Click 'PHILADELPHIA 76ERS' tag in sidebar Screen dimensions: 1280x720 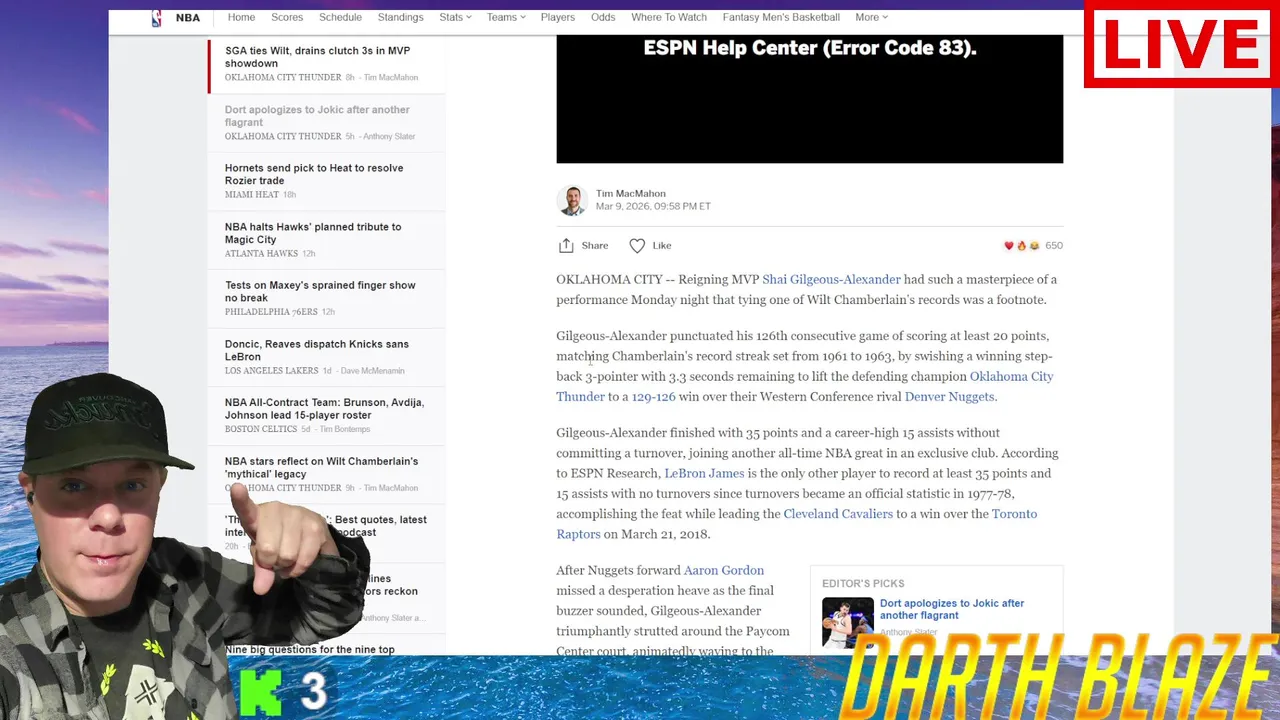pos(271,312)
